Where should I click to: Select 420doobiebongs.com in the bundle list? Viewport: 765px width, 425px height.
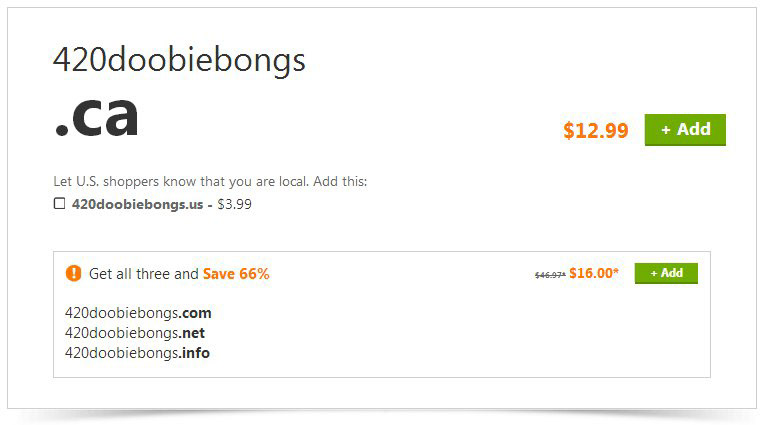coord(138,313)
